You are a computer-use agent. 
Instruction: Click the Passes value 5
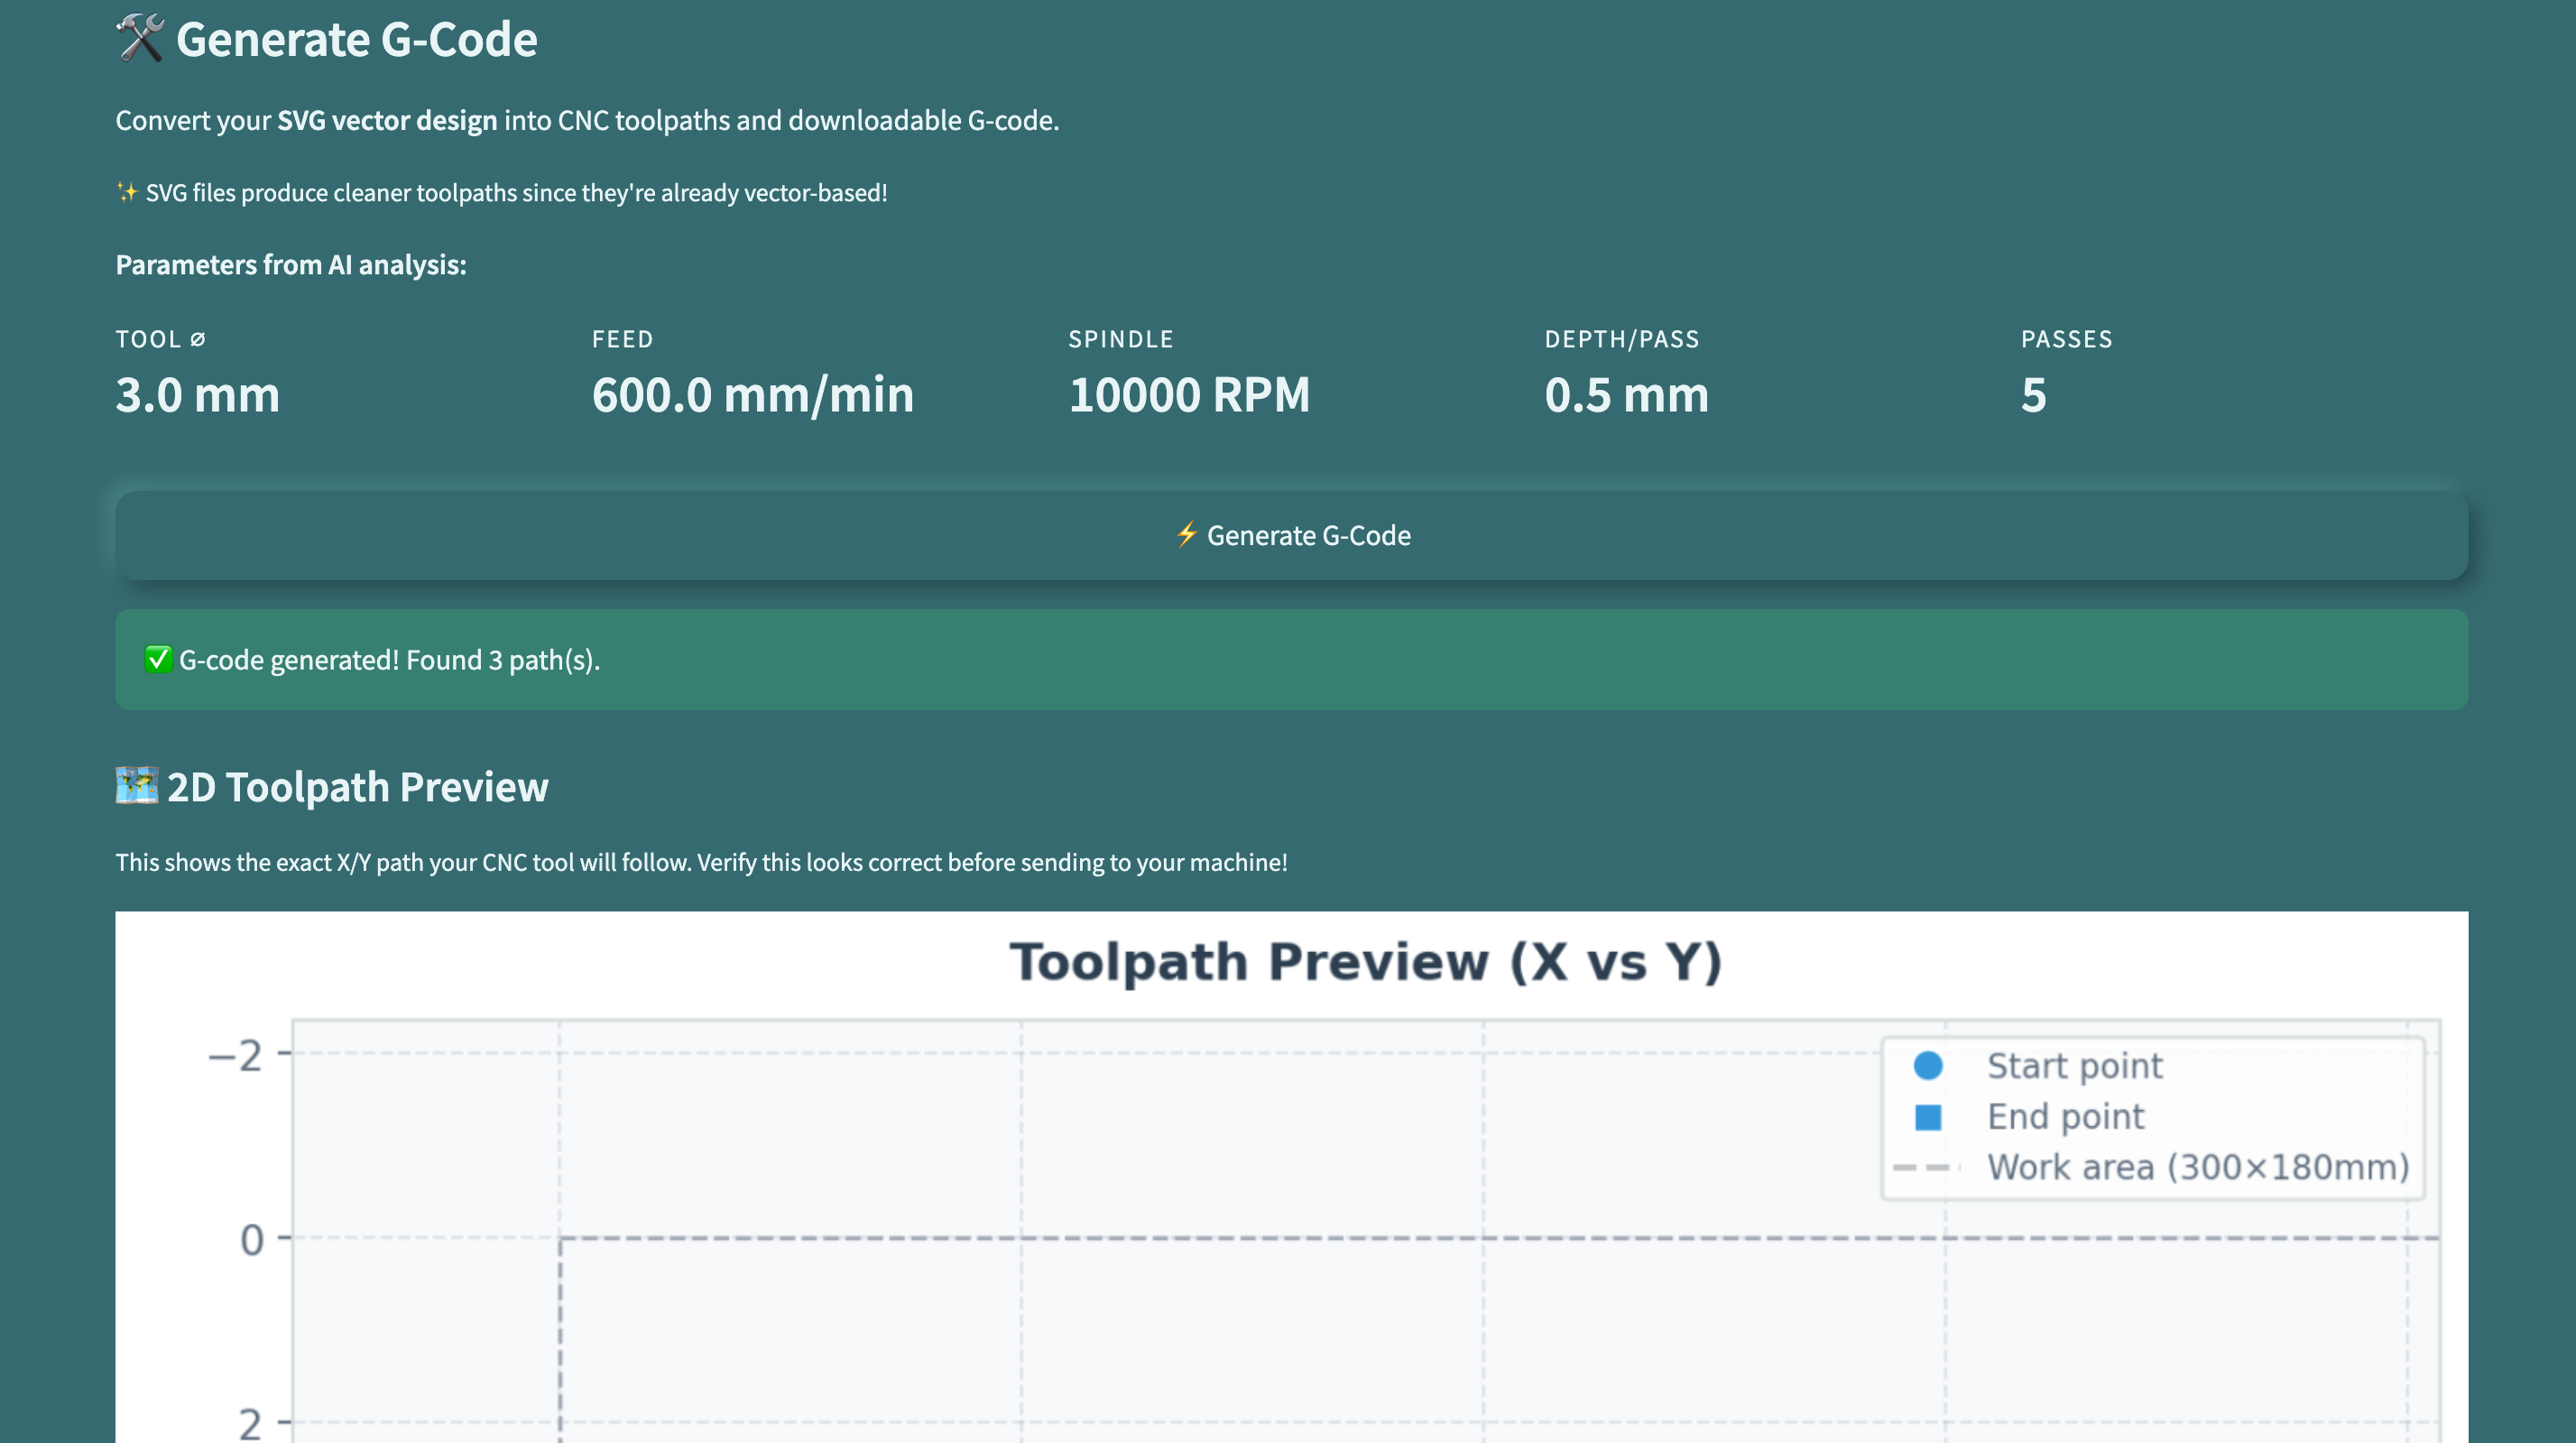tap(2033, 394)
